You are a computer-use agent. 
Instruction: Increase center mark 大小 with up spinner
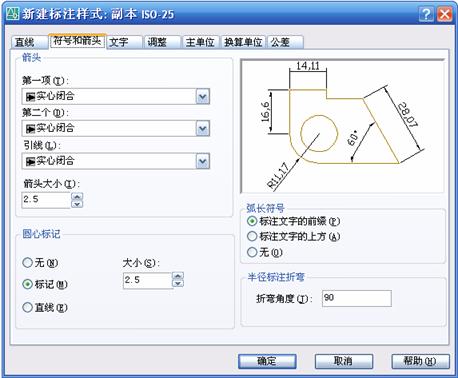(178, 276)
